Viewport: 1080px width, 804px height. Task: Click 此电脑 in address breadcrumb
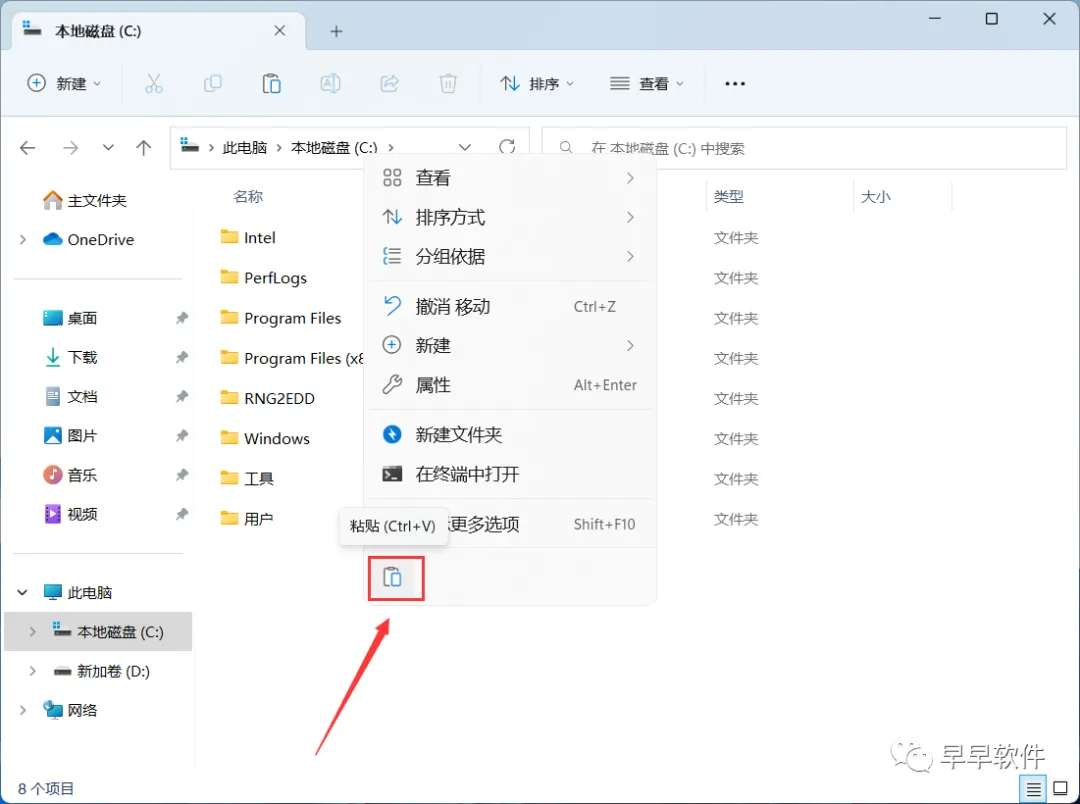tap(245, 147)
